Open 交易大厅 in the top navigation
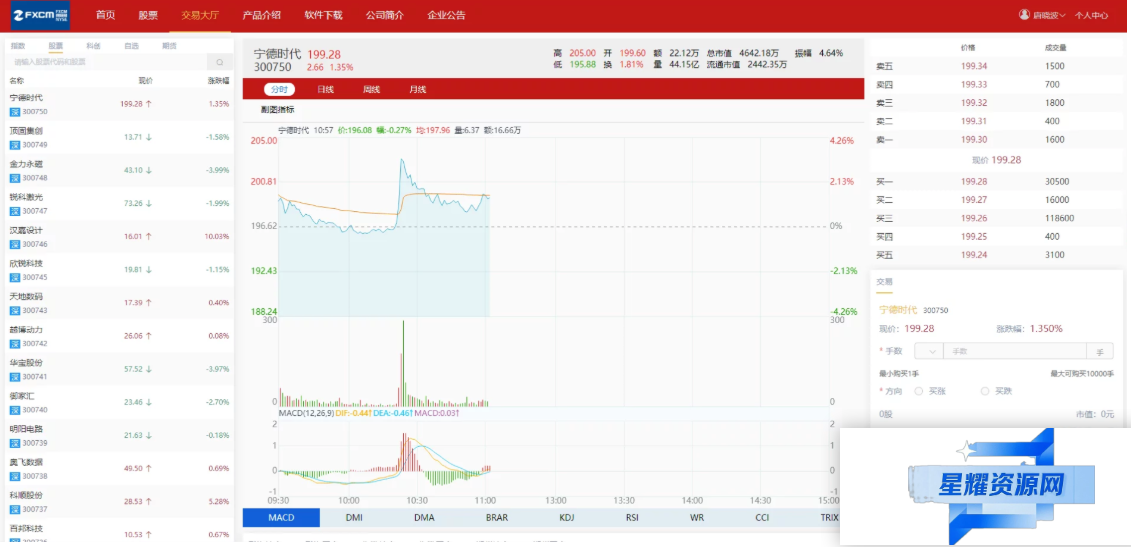Screen dimensions: 1131x547 pyautogui.click(x=201, y=15)
